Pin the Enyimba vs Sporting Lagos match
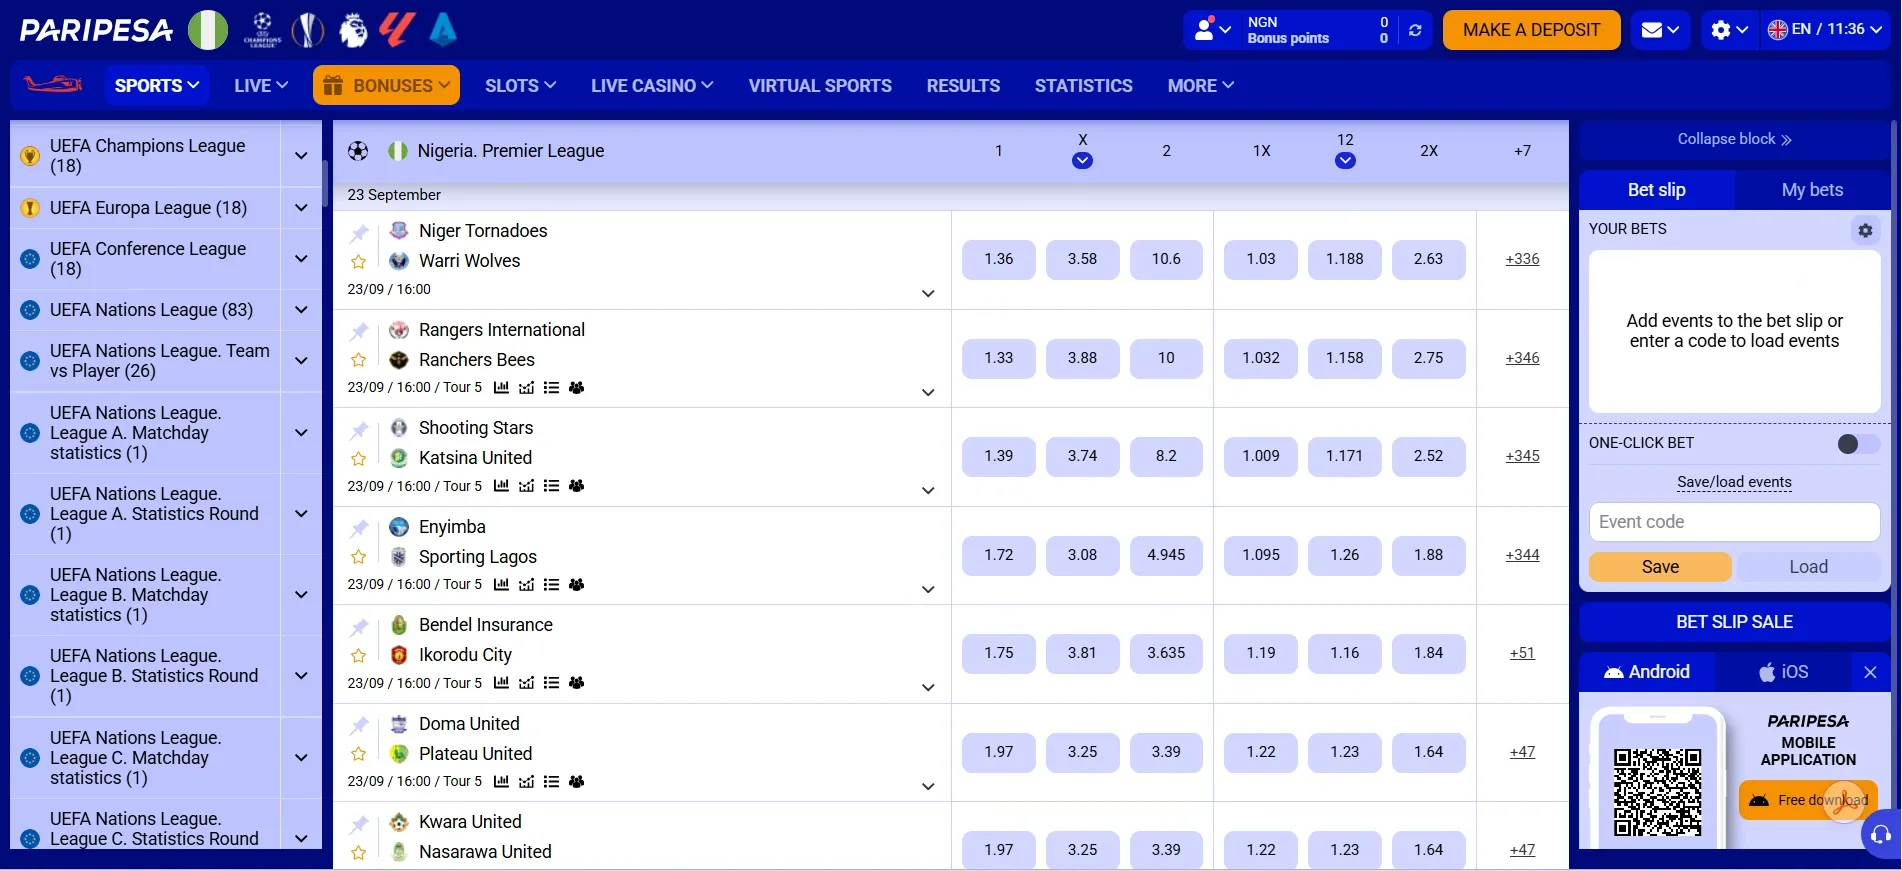This screenshot has width=1902, height=871. coord(359,529)
